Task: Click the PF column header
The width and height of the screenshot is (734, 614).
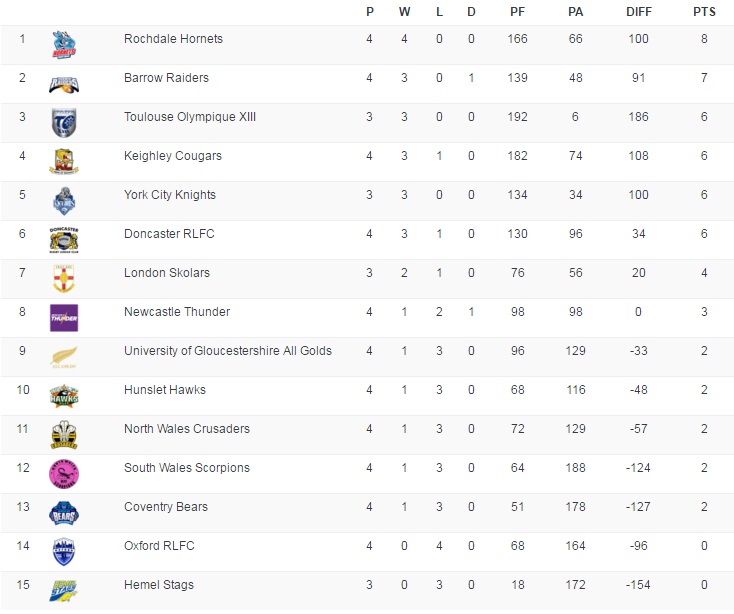Action: [517, 12]
